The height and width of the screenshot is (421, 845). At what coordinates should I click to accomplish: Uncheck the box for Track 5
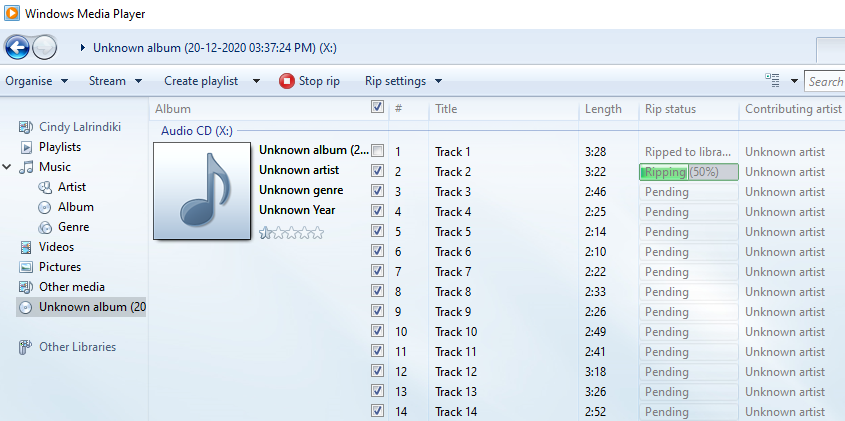pyautogui.click(x=378, y=231)
